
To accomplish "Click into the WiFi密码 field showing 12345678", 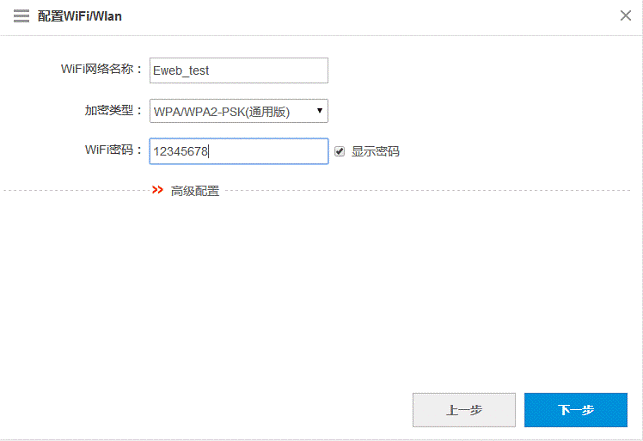I will [x=238, y=152].
